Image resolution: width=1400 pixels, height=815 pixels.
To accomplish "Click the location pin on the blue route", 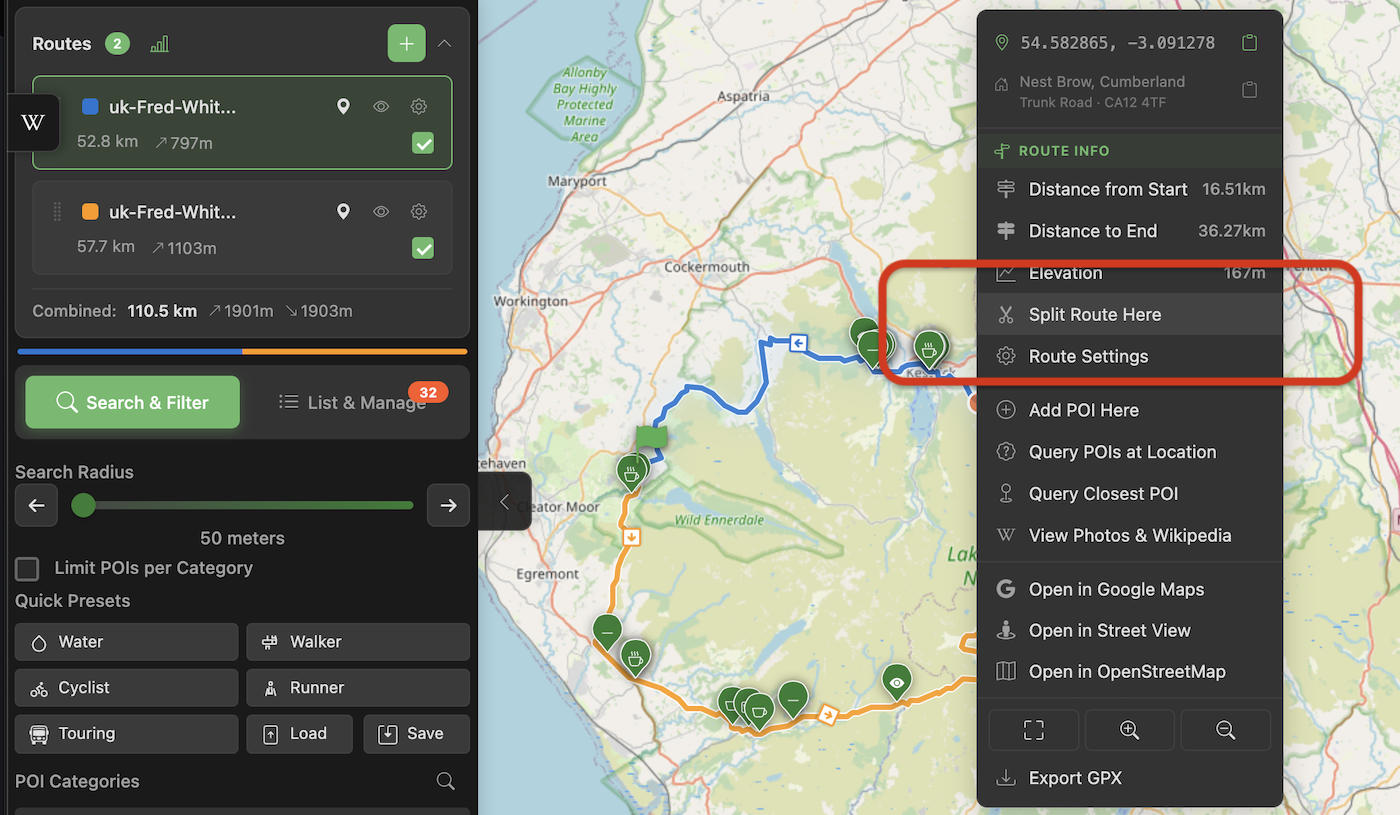I will click(343, 106).
